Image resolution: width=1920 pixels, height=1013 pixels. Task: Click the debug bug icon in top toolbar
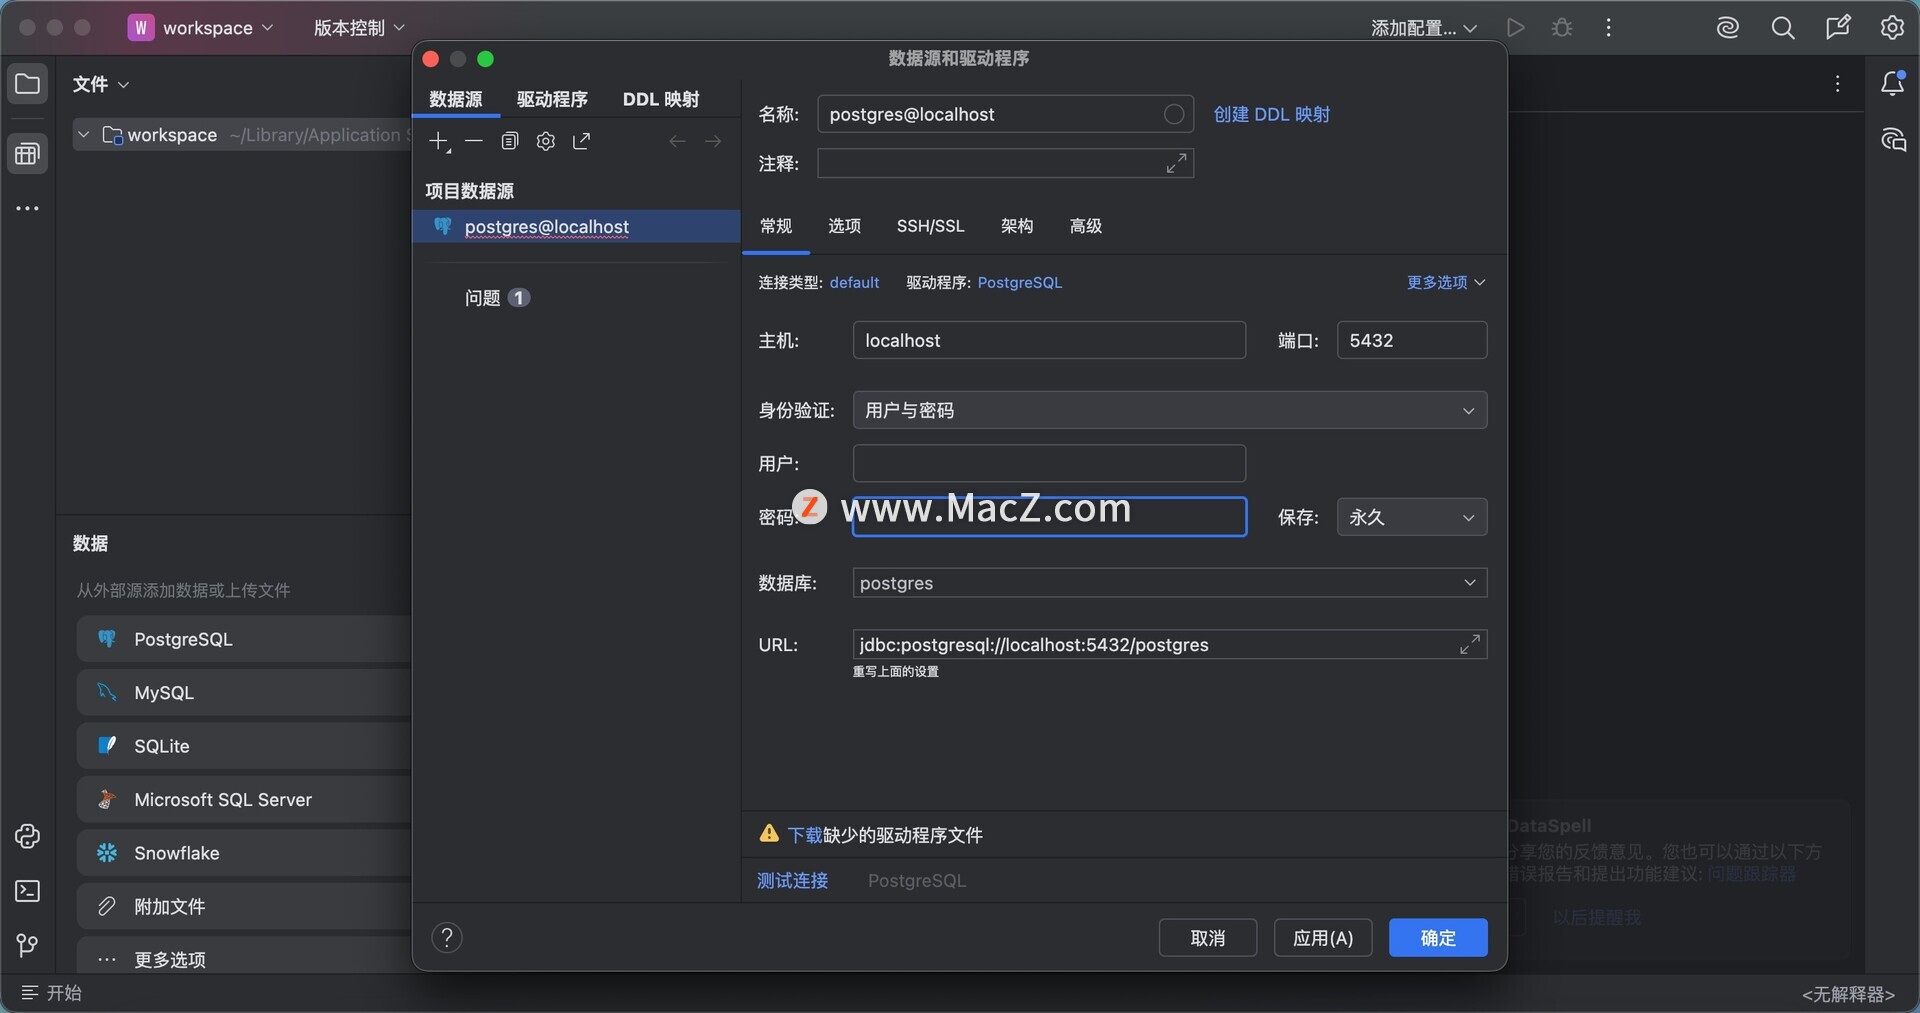tap(1562, 28)
